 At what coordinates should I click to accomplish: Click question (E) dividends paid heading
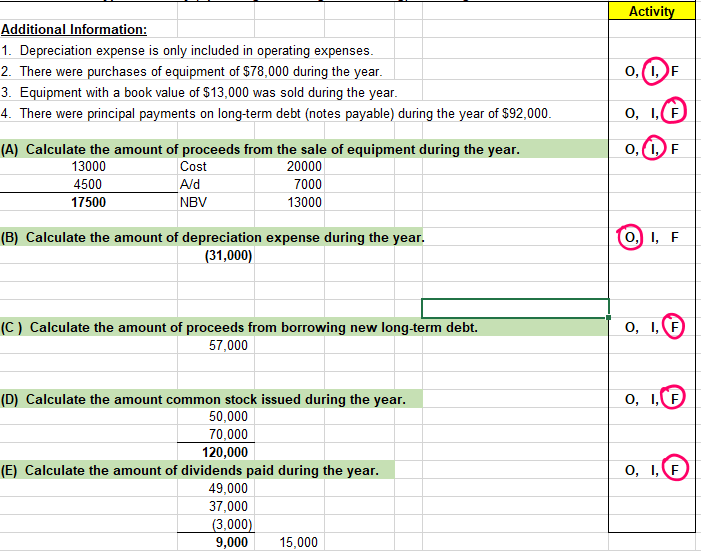tap(197, 470)
